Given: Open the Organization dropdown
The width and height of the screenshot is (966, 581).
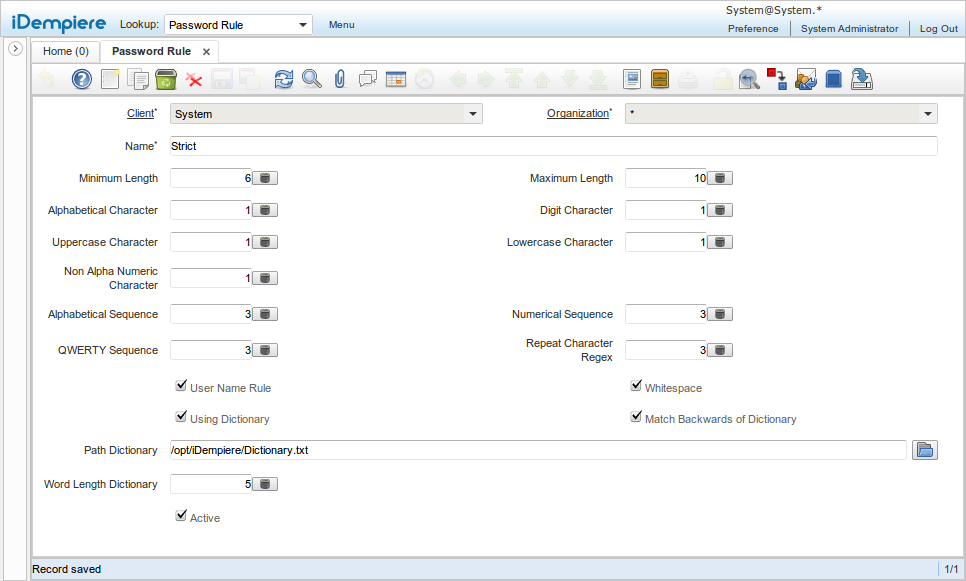Looking at the screenshot, I should point(928,113).
